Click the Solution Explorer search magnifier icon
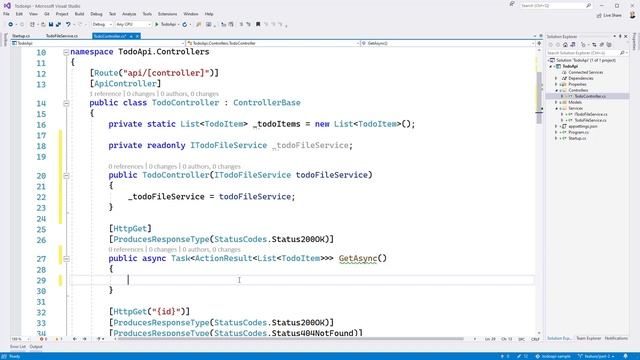This screenshot has width=640, height=360. [622, 53]
